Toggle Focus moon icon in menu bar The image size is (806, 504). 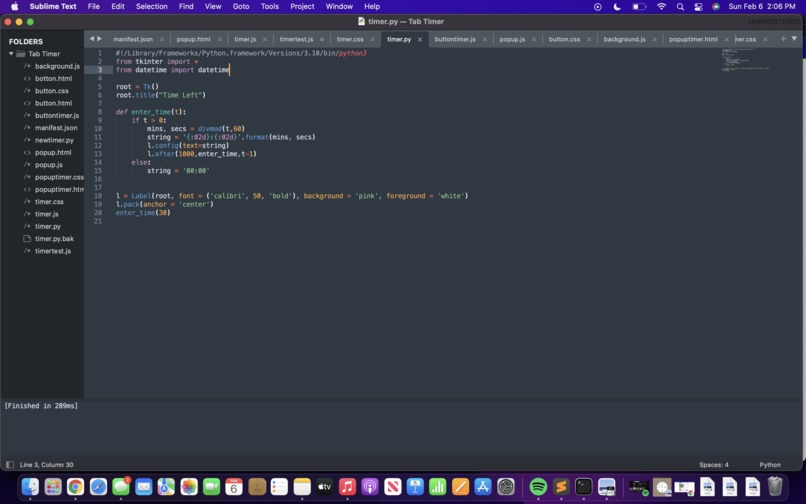coord(617,7)
